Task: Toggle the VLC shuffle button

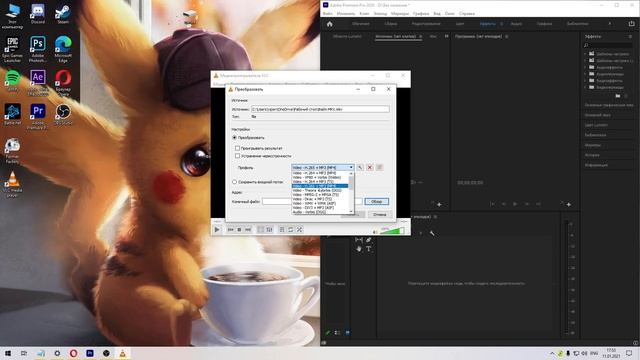Action: tap(299, 230)
